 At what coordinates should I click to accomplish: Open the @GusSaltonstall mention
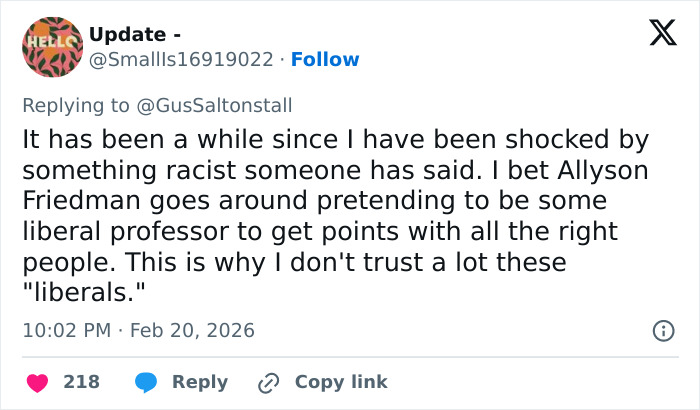tap(216, 104)
